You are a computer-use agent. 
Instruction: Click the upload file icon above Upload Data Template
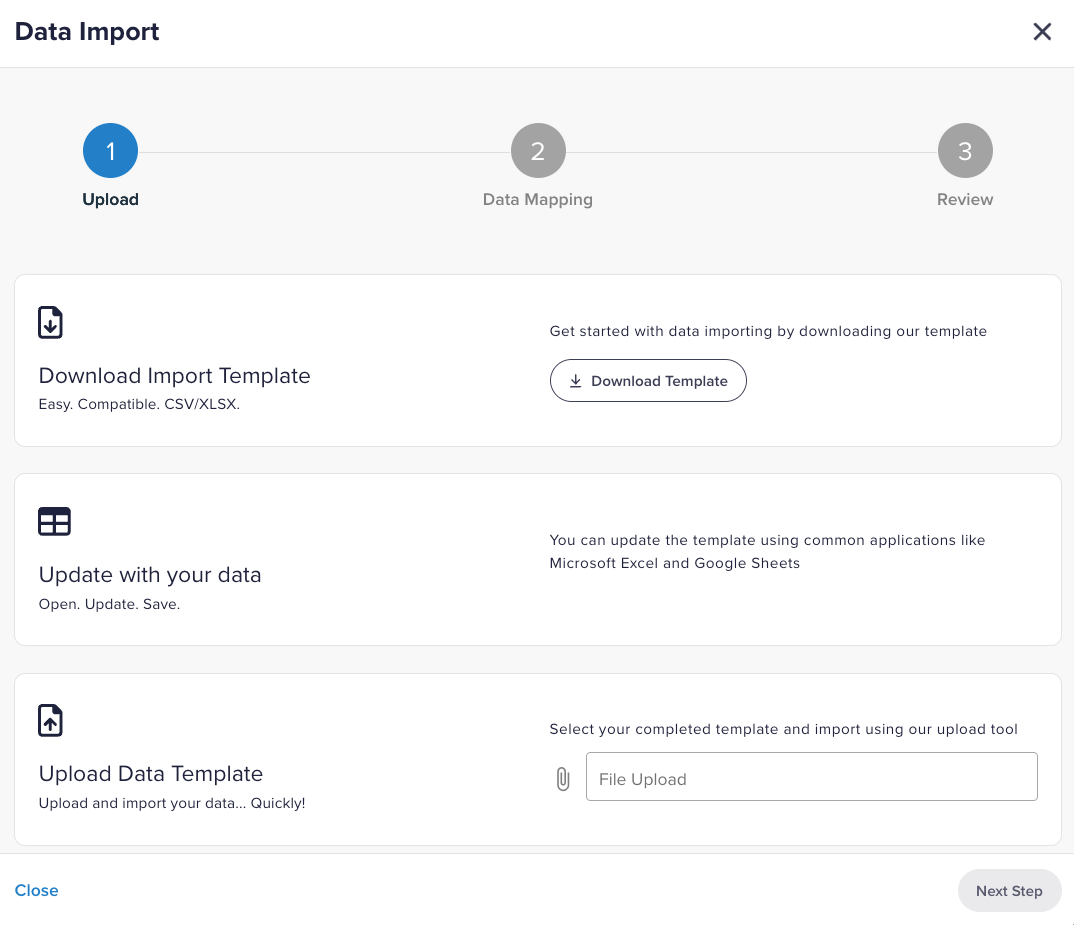pos(50,720)
